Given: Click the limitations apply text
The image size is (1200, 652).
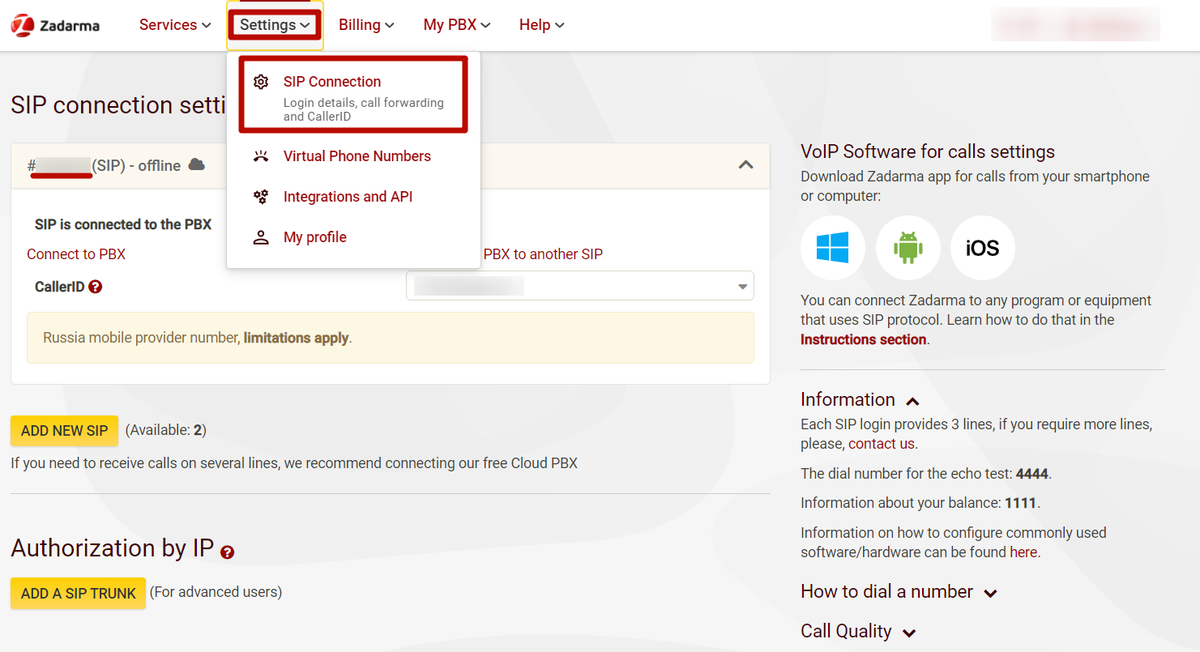Looking at the screenshot, I should coord(296,338).
